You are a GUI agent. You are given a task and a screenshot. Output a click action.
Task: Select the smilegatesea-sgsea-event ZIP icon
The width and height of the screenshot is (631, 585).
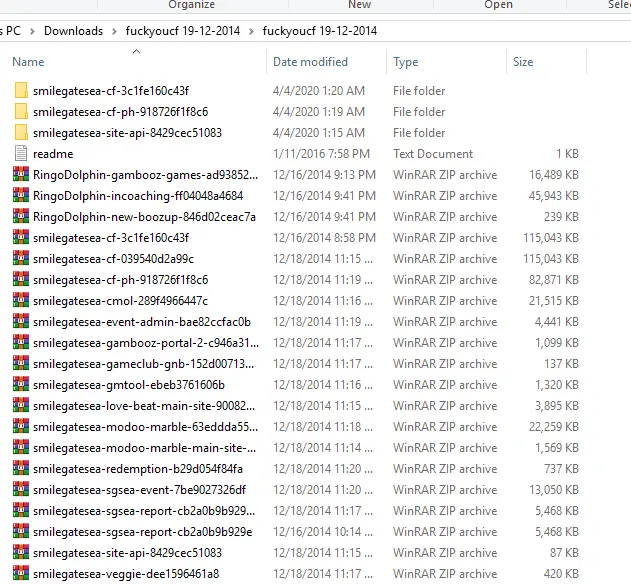(21, 489)
